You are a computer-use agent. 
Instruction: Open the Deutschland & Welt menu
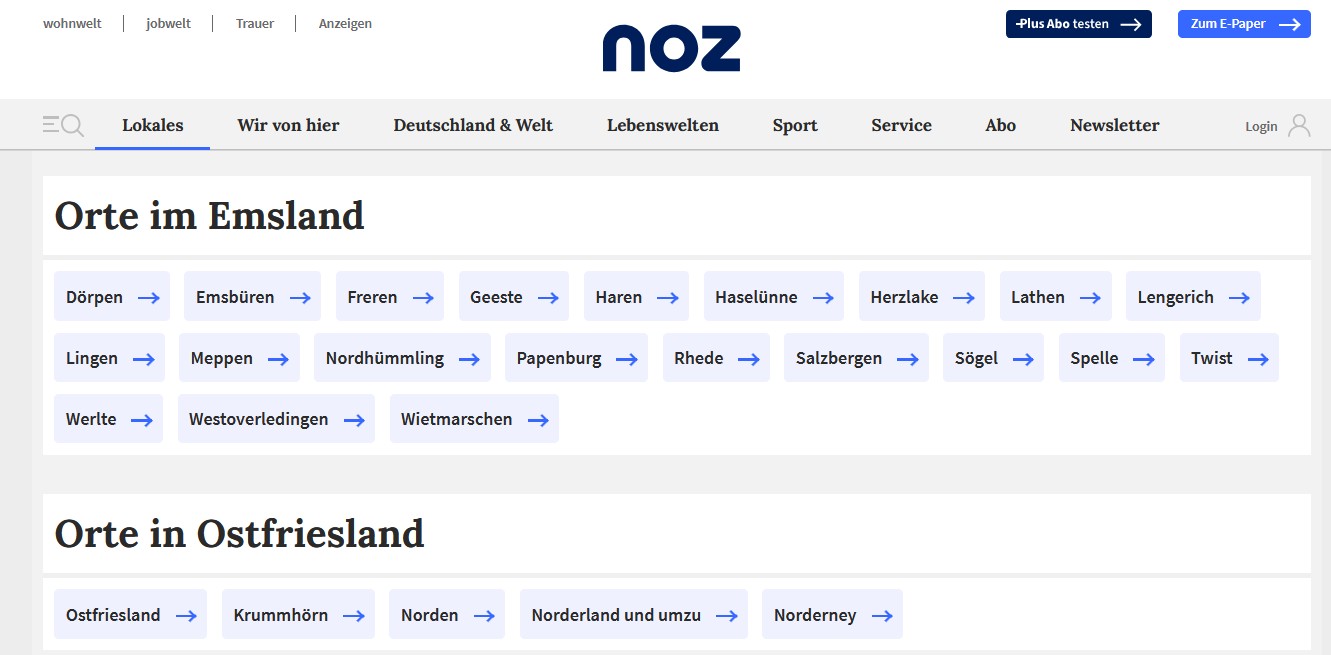point(473,125)
